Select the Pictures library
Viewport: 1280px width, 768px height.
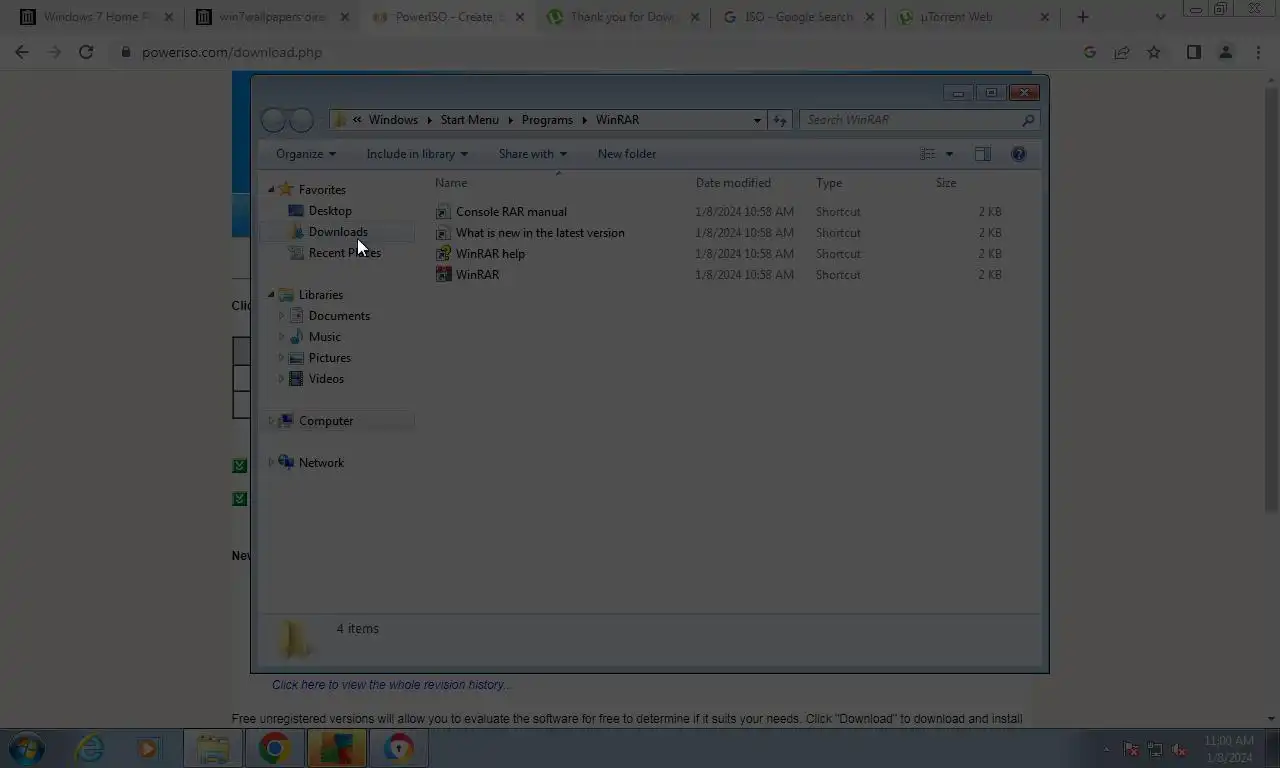pyautogui.click(x=330, y=358)
